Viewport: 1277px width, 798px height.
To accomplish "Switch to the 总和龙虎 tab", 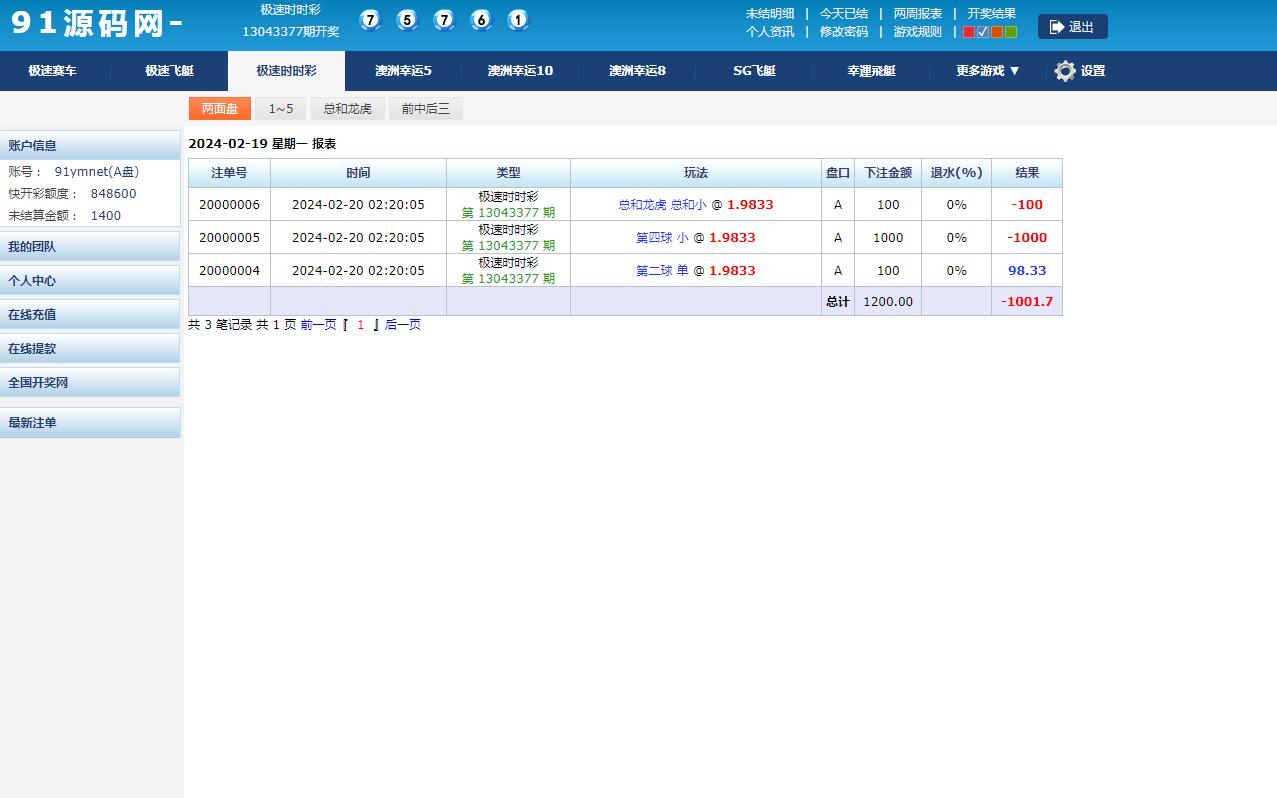I will (347, 108).
